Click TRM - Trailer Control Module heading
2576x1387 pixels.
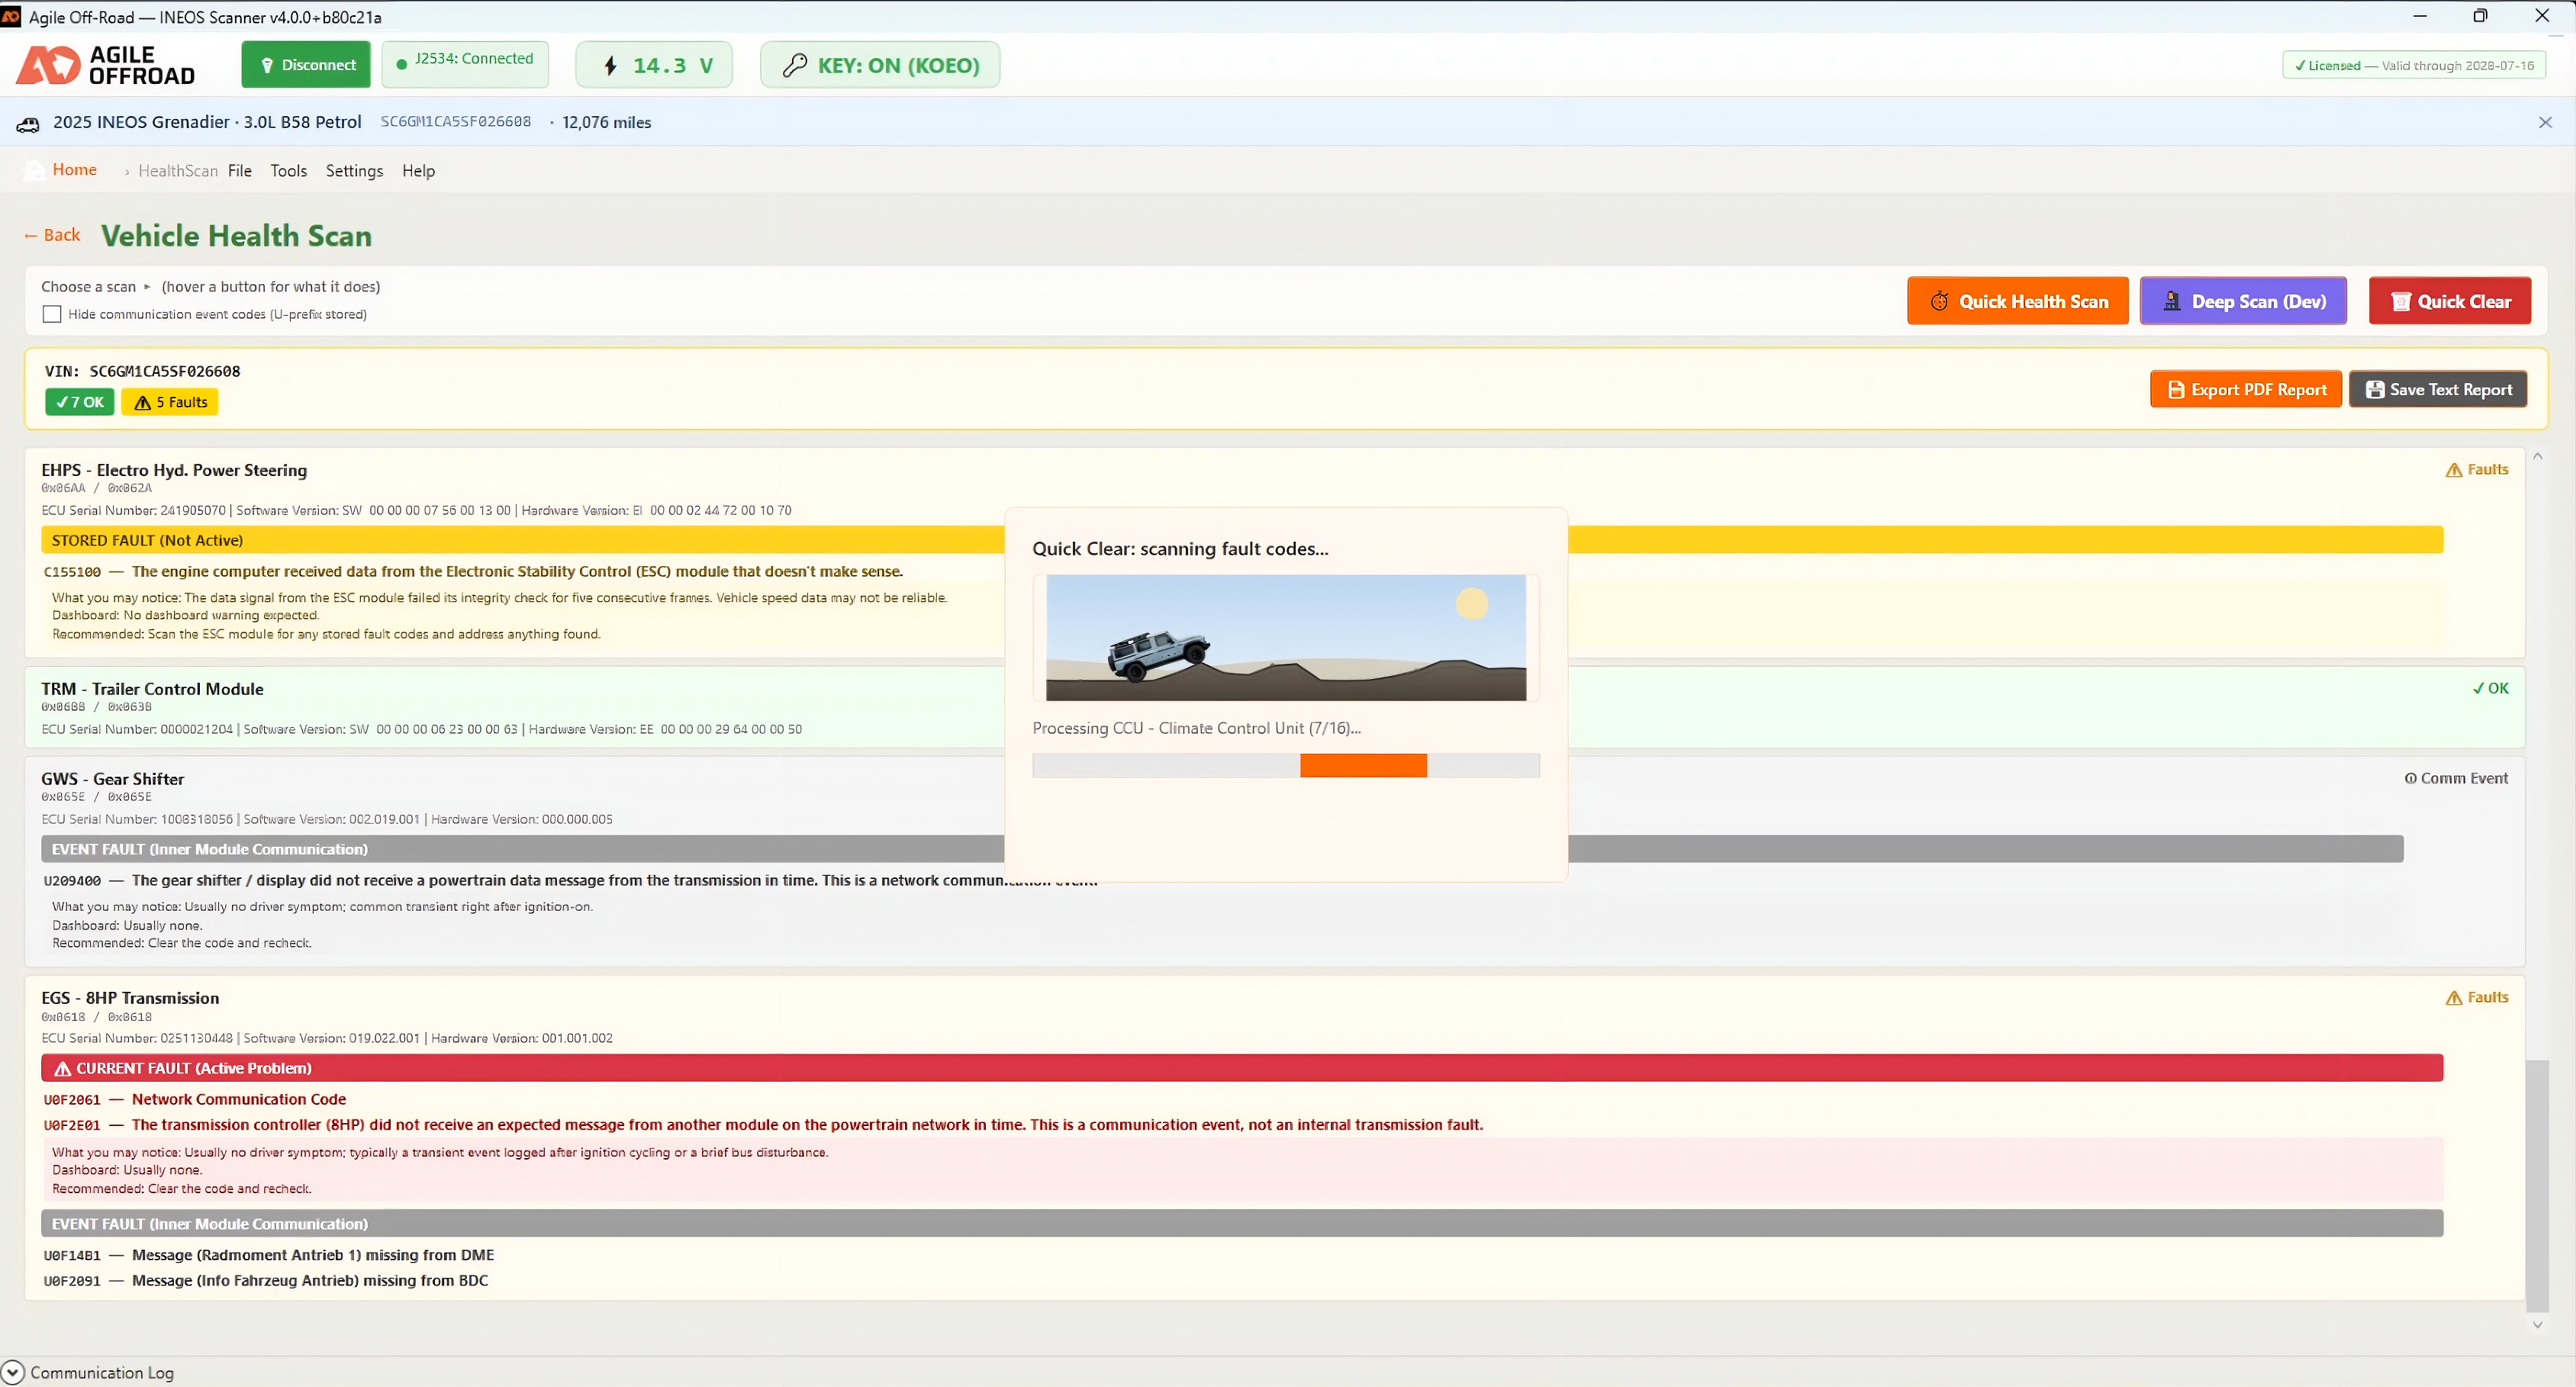[x=152, y=690]
